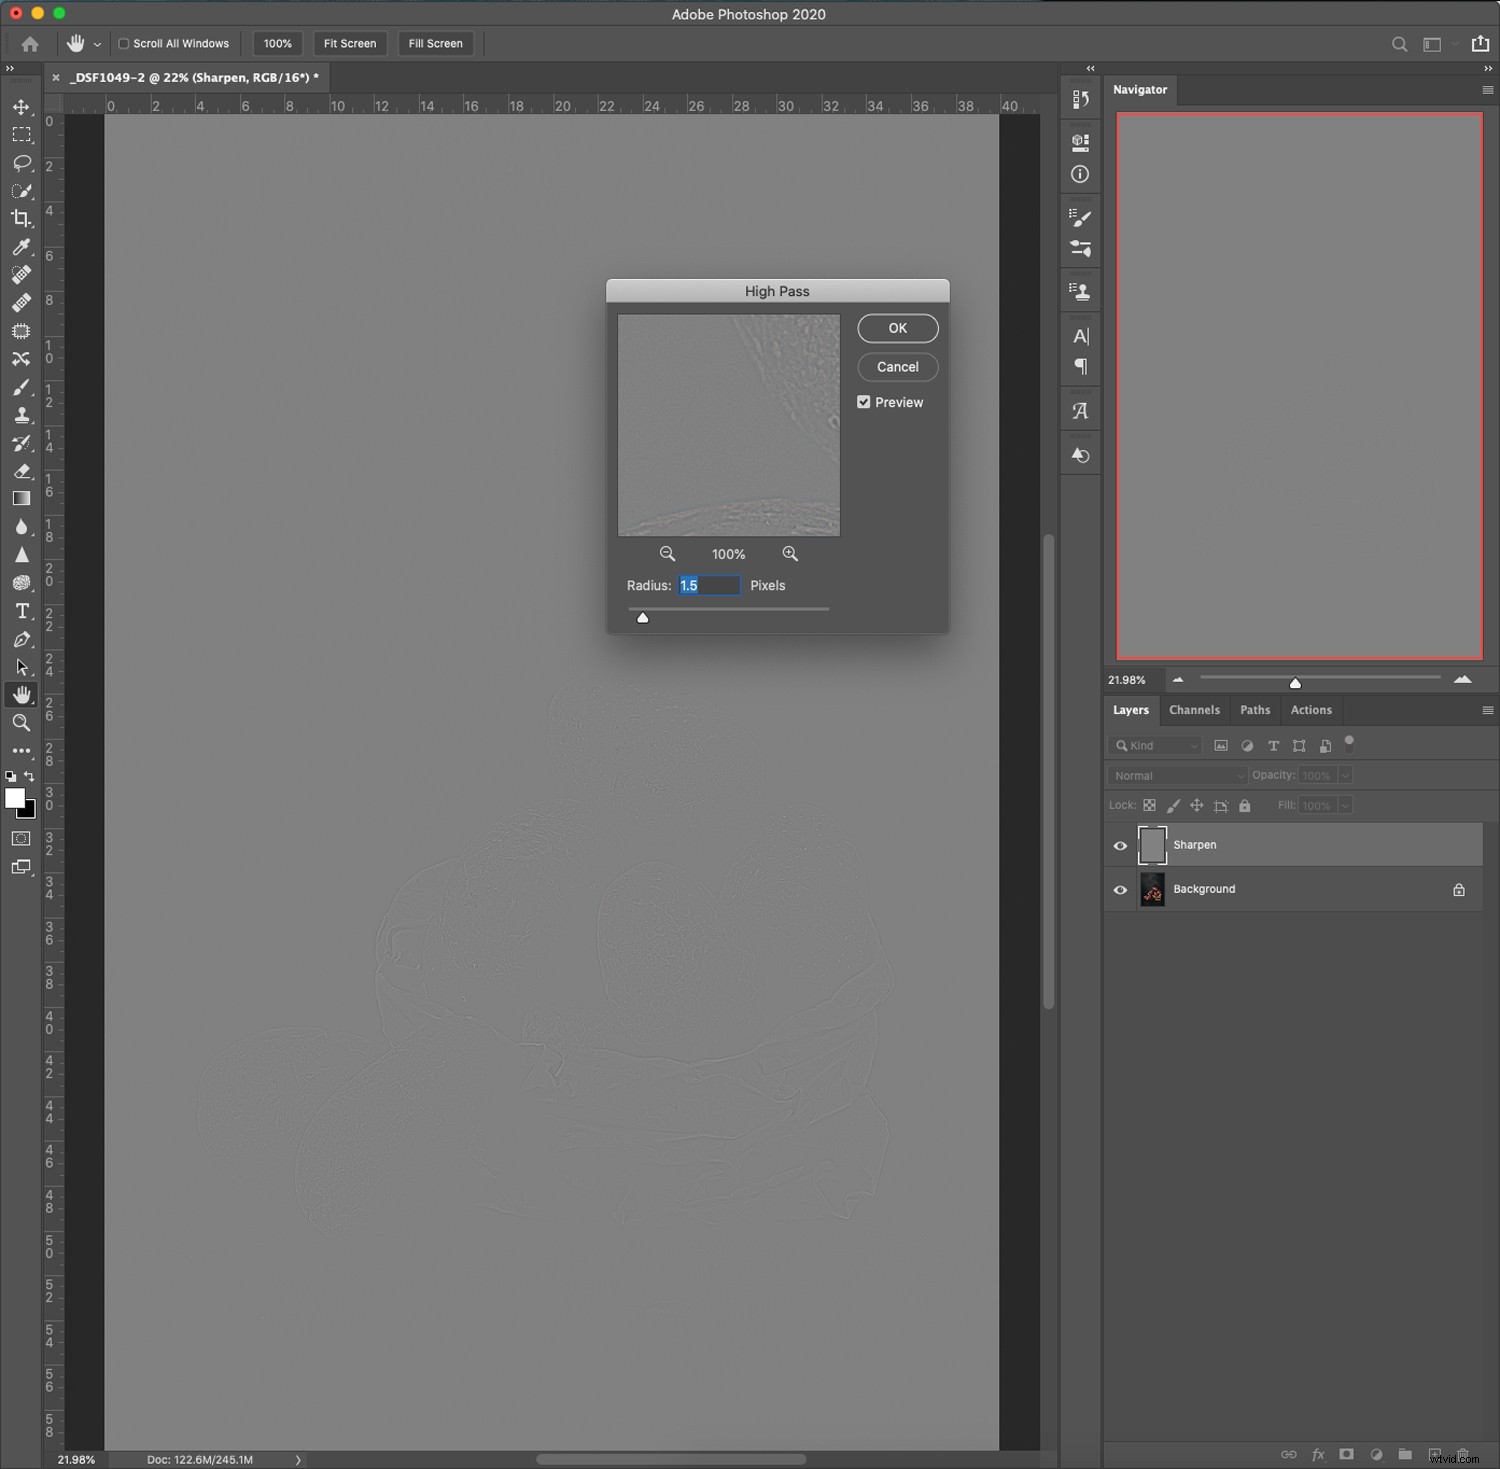Viewport: 1500px width, 1469px height.
Task: Hide the Sharpen layer
Action: click(x=1120, y=846)
